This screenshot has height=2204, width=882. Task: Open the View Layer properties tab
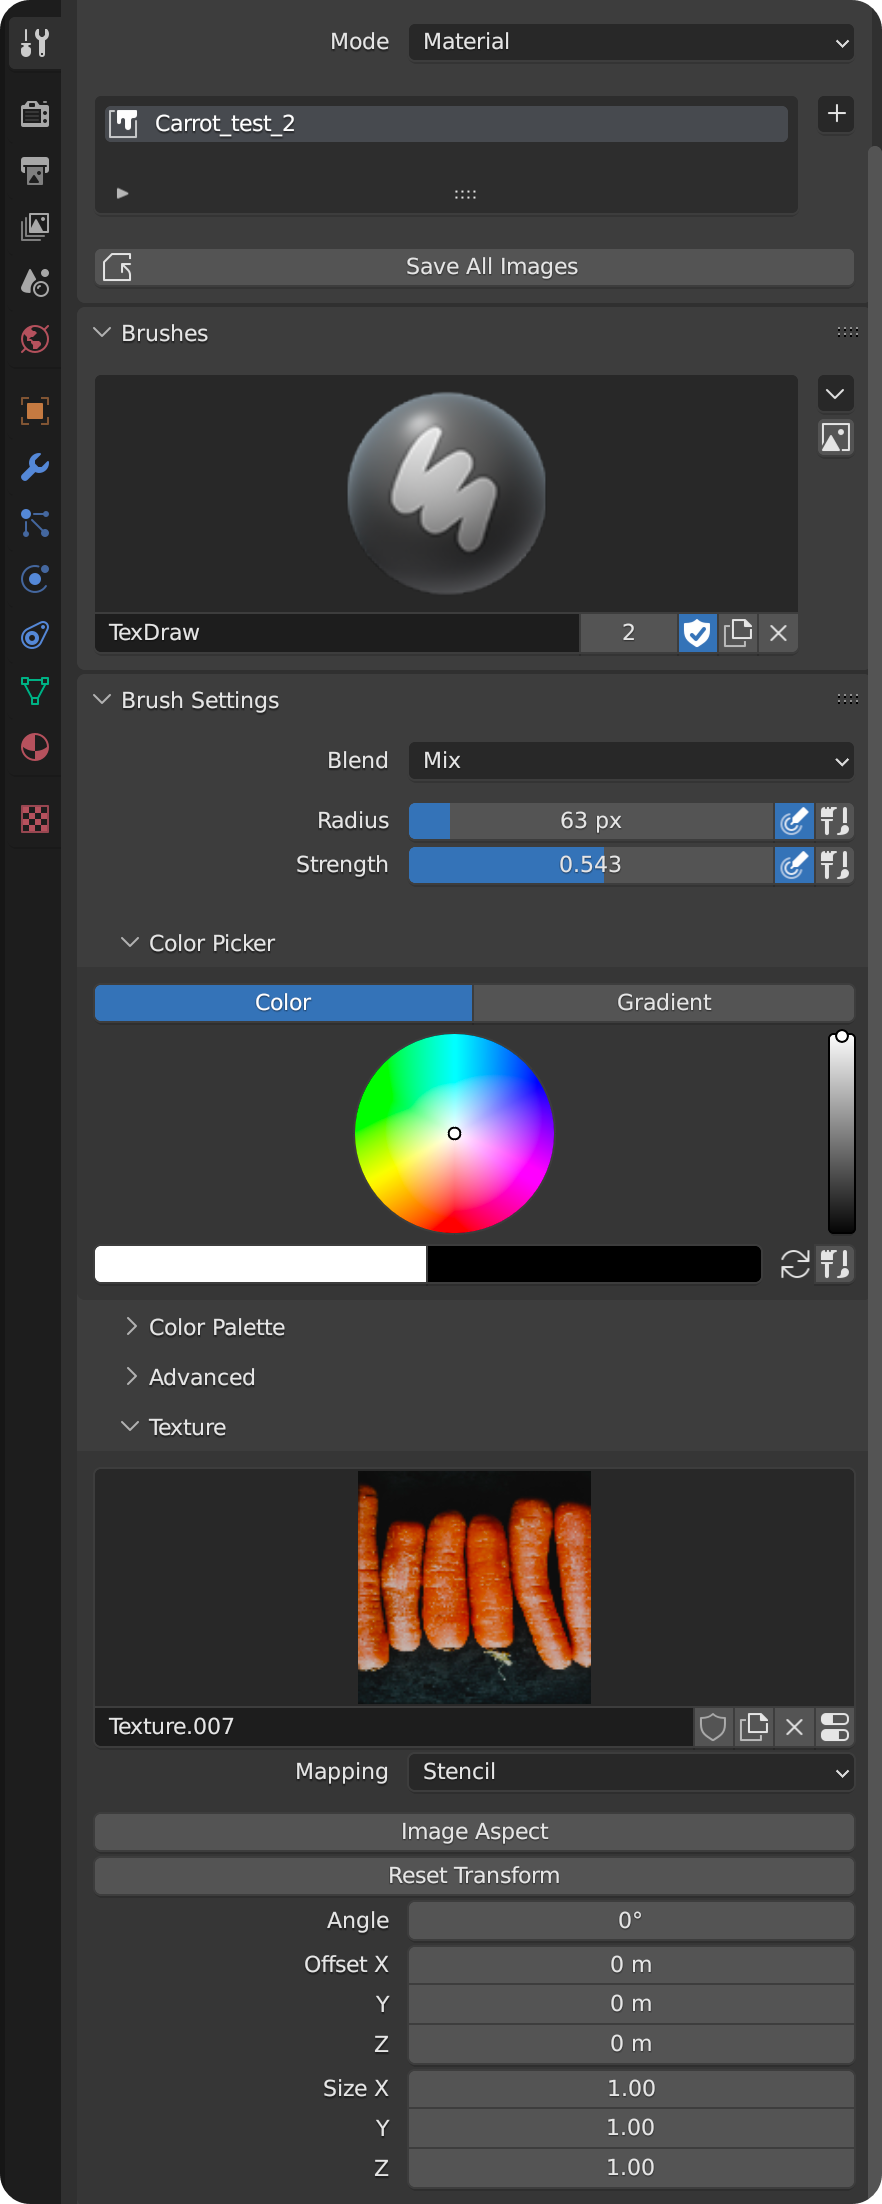tap(35, 227)
